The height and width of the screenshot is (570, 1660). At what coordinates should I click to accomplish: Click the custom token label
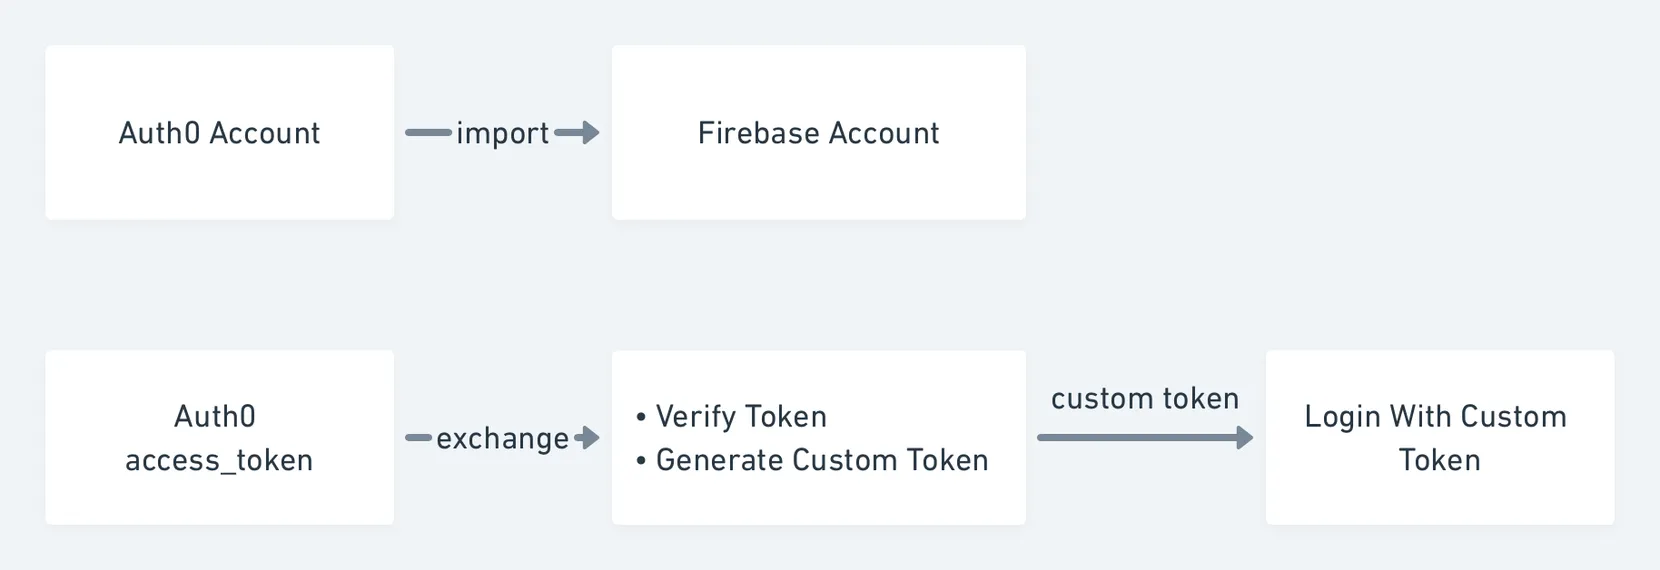point(1145,398)
